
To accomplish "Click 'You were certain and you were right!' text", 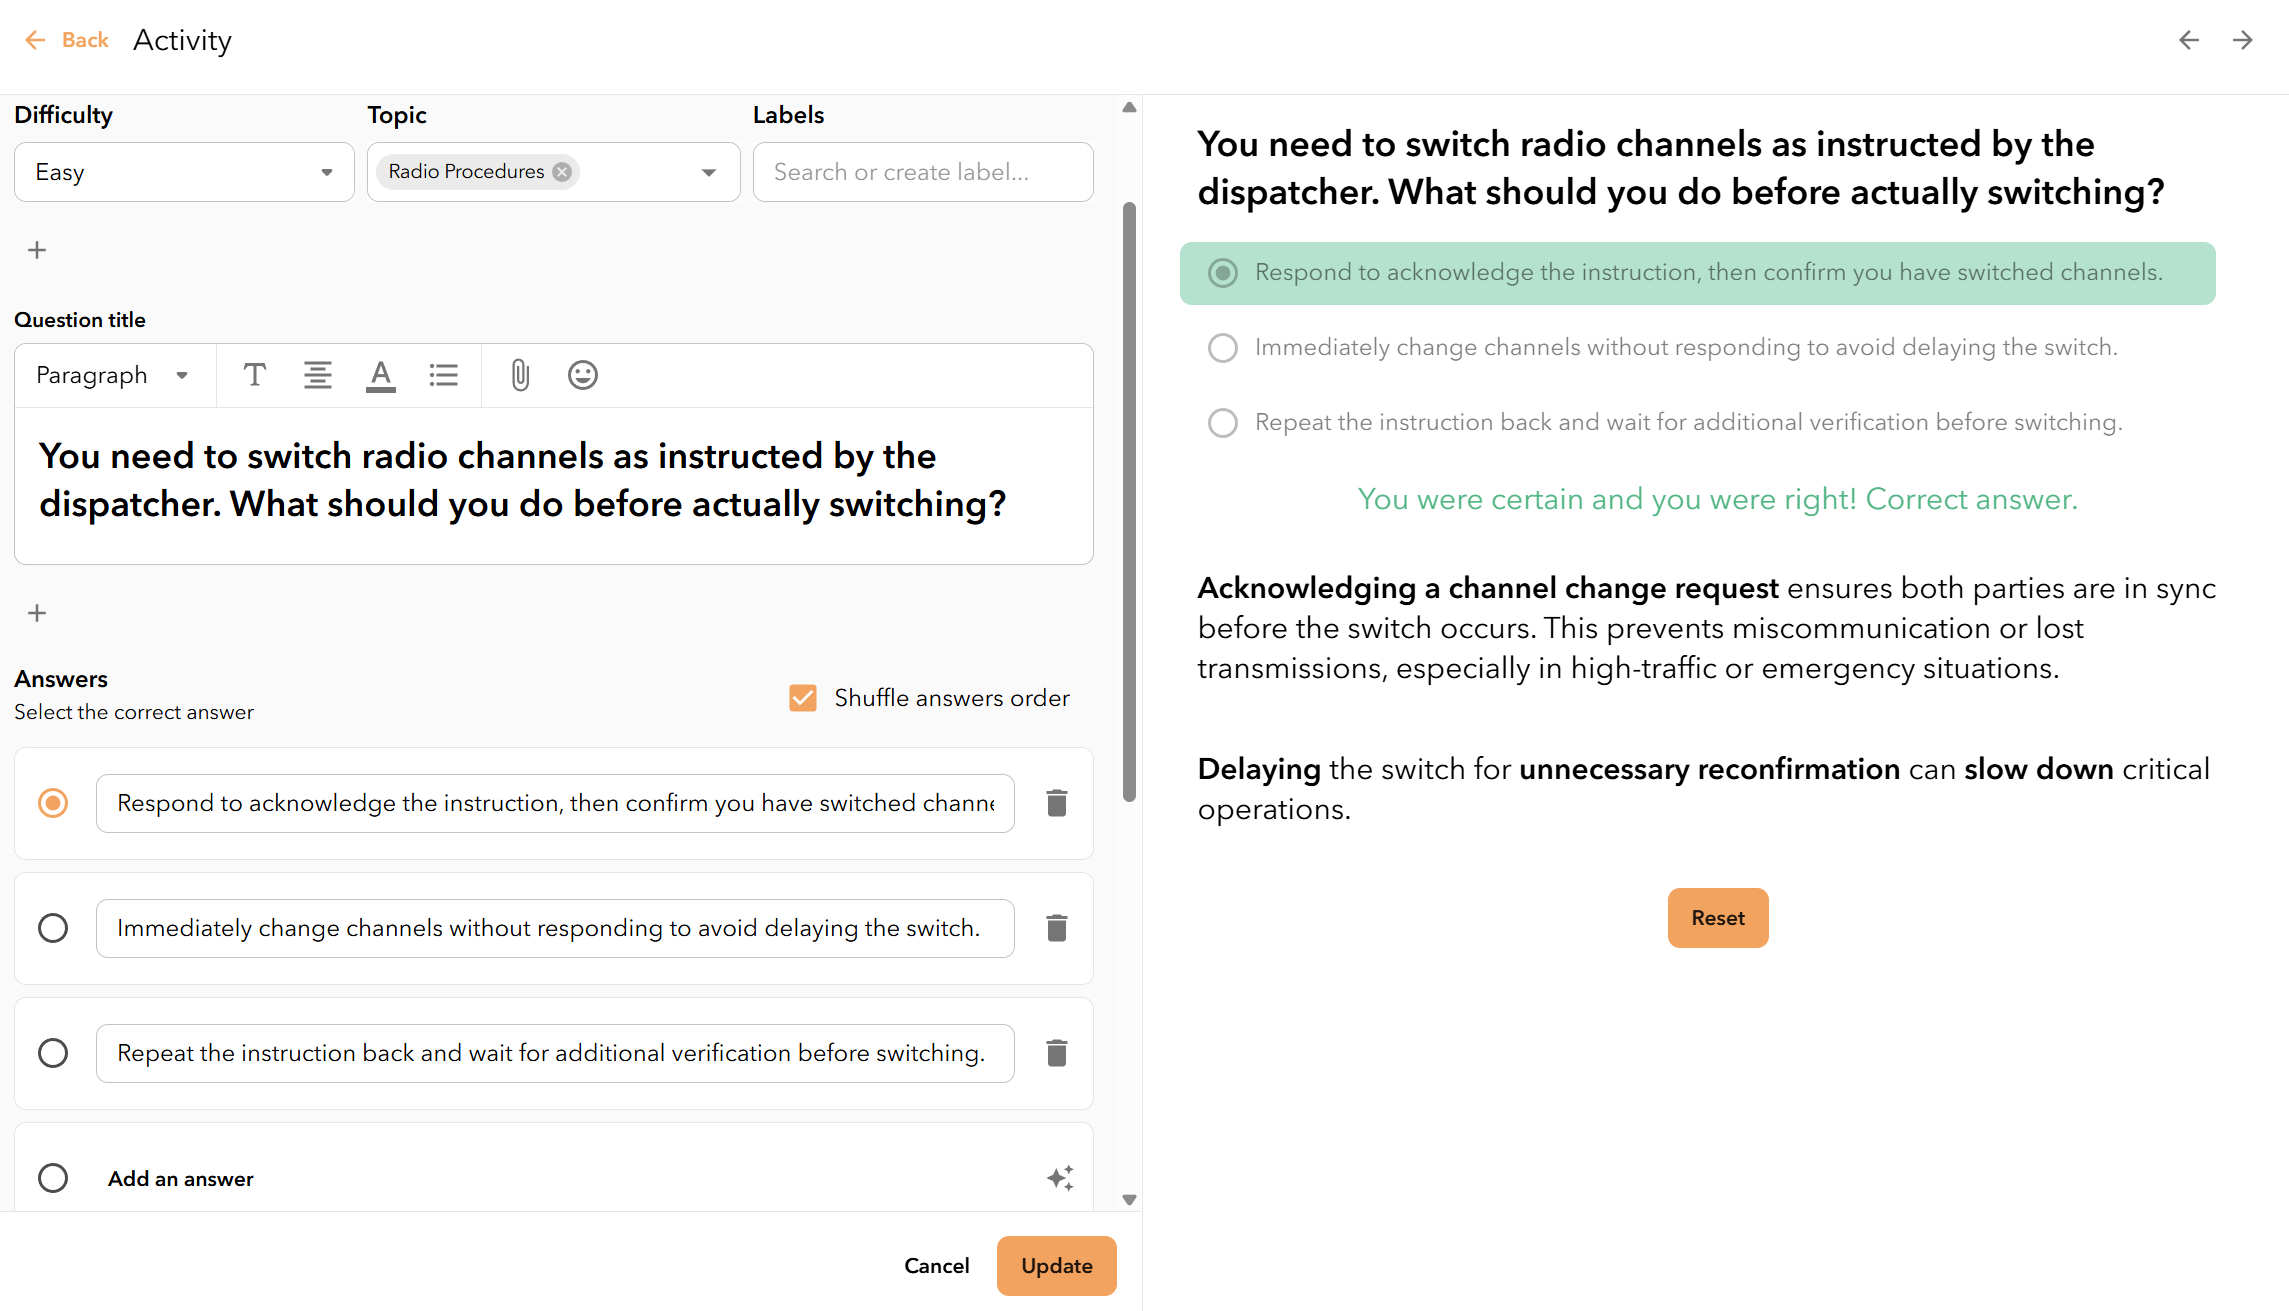I will pos(1607,499).
